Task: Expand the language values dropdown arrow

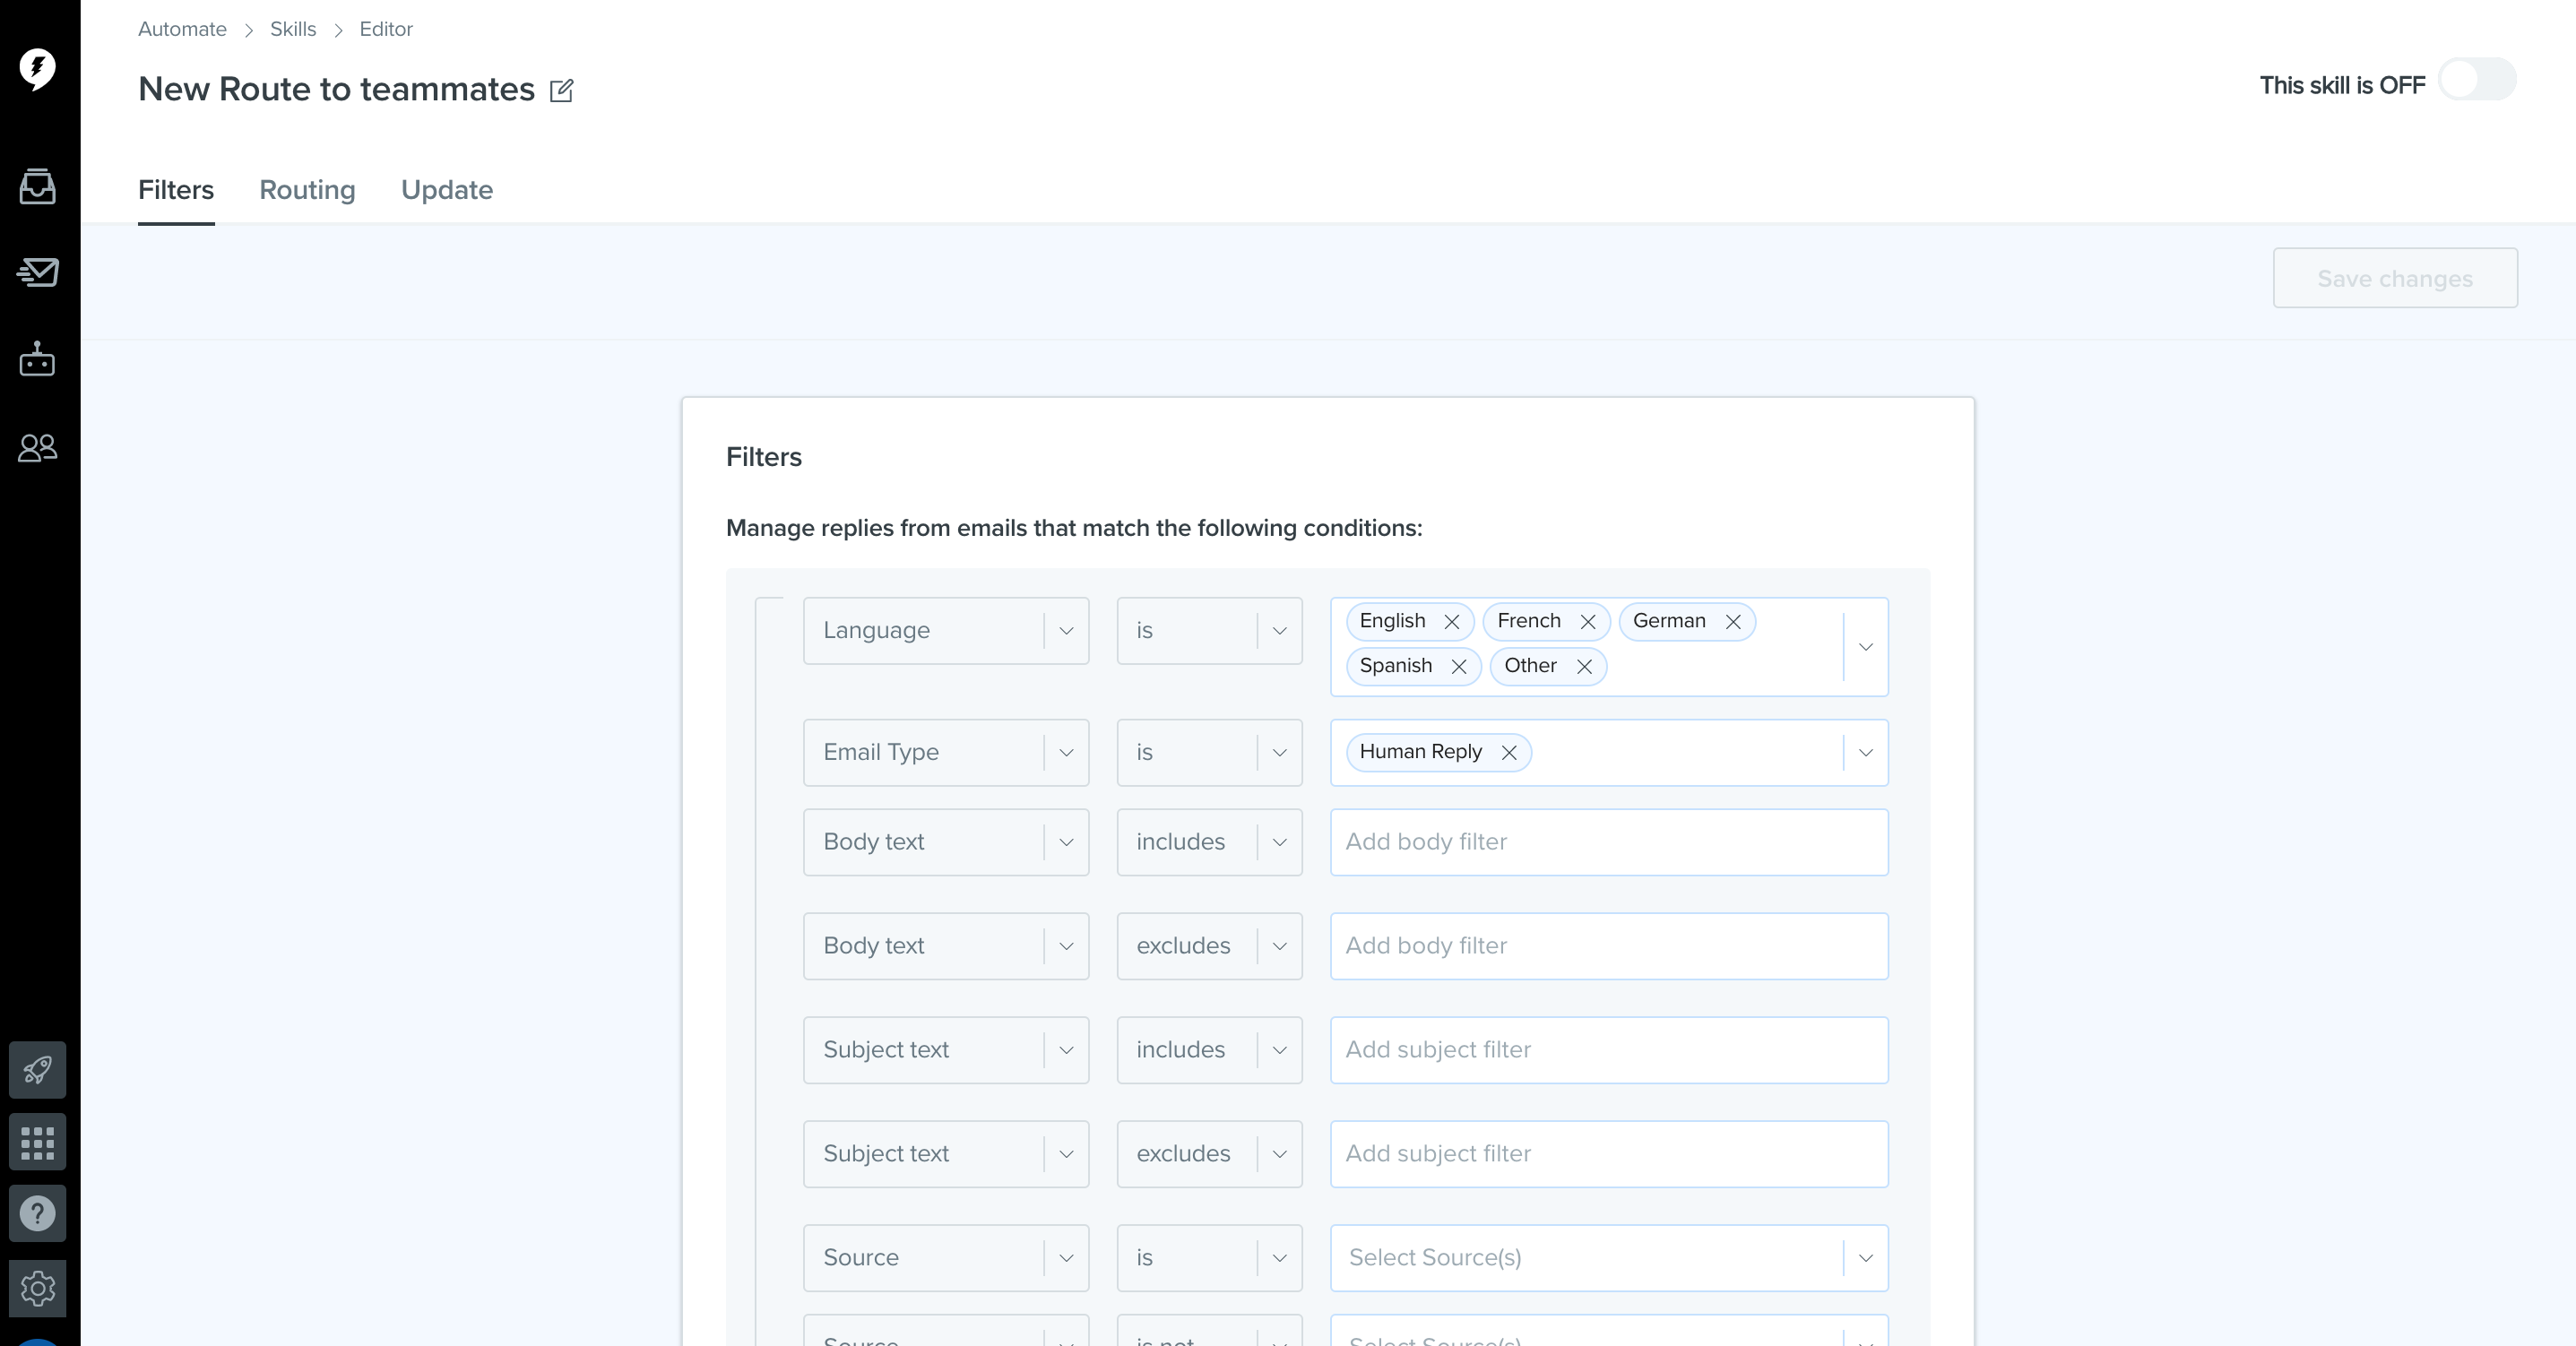Action: click(1865, 647)
